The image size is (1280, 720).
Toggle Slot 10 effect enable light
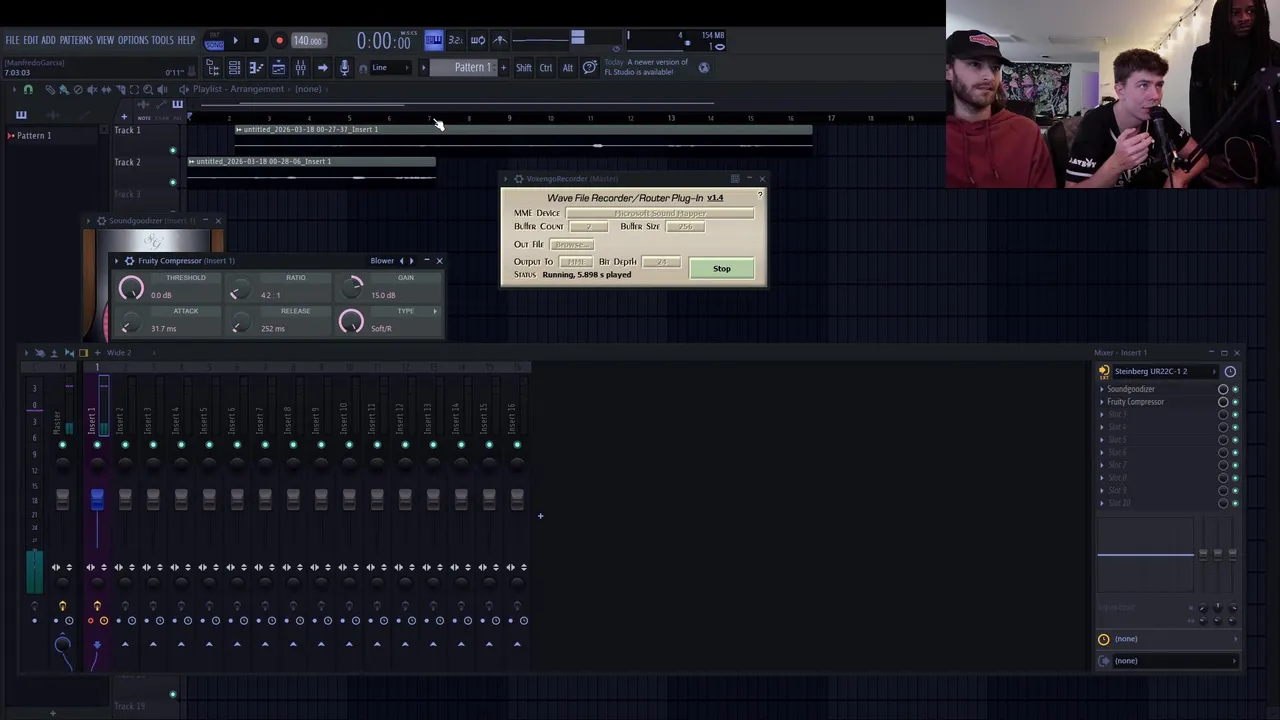(x=1235, y=503)
